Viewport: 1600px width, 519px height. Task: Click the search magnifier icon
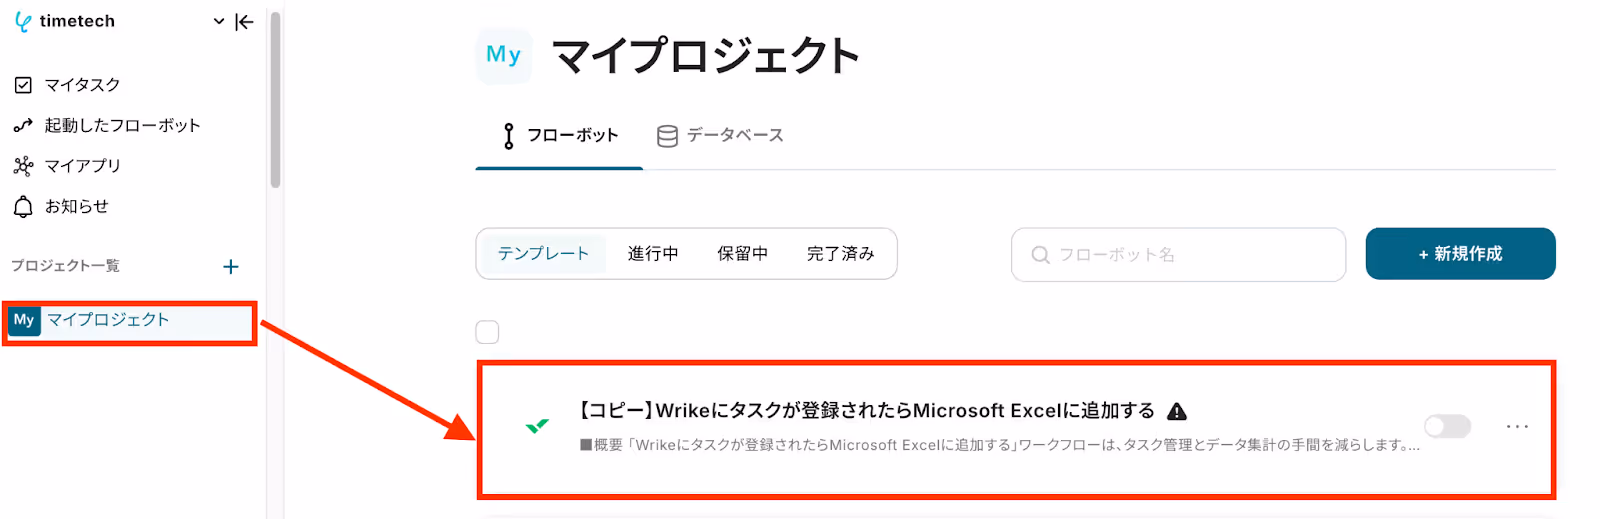[x=1040, y=255]
